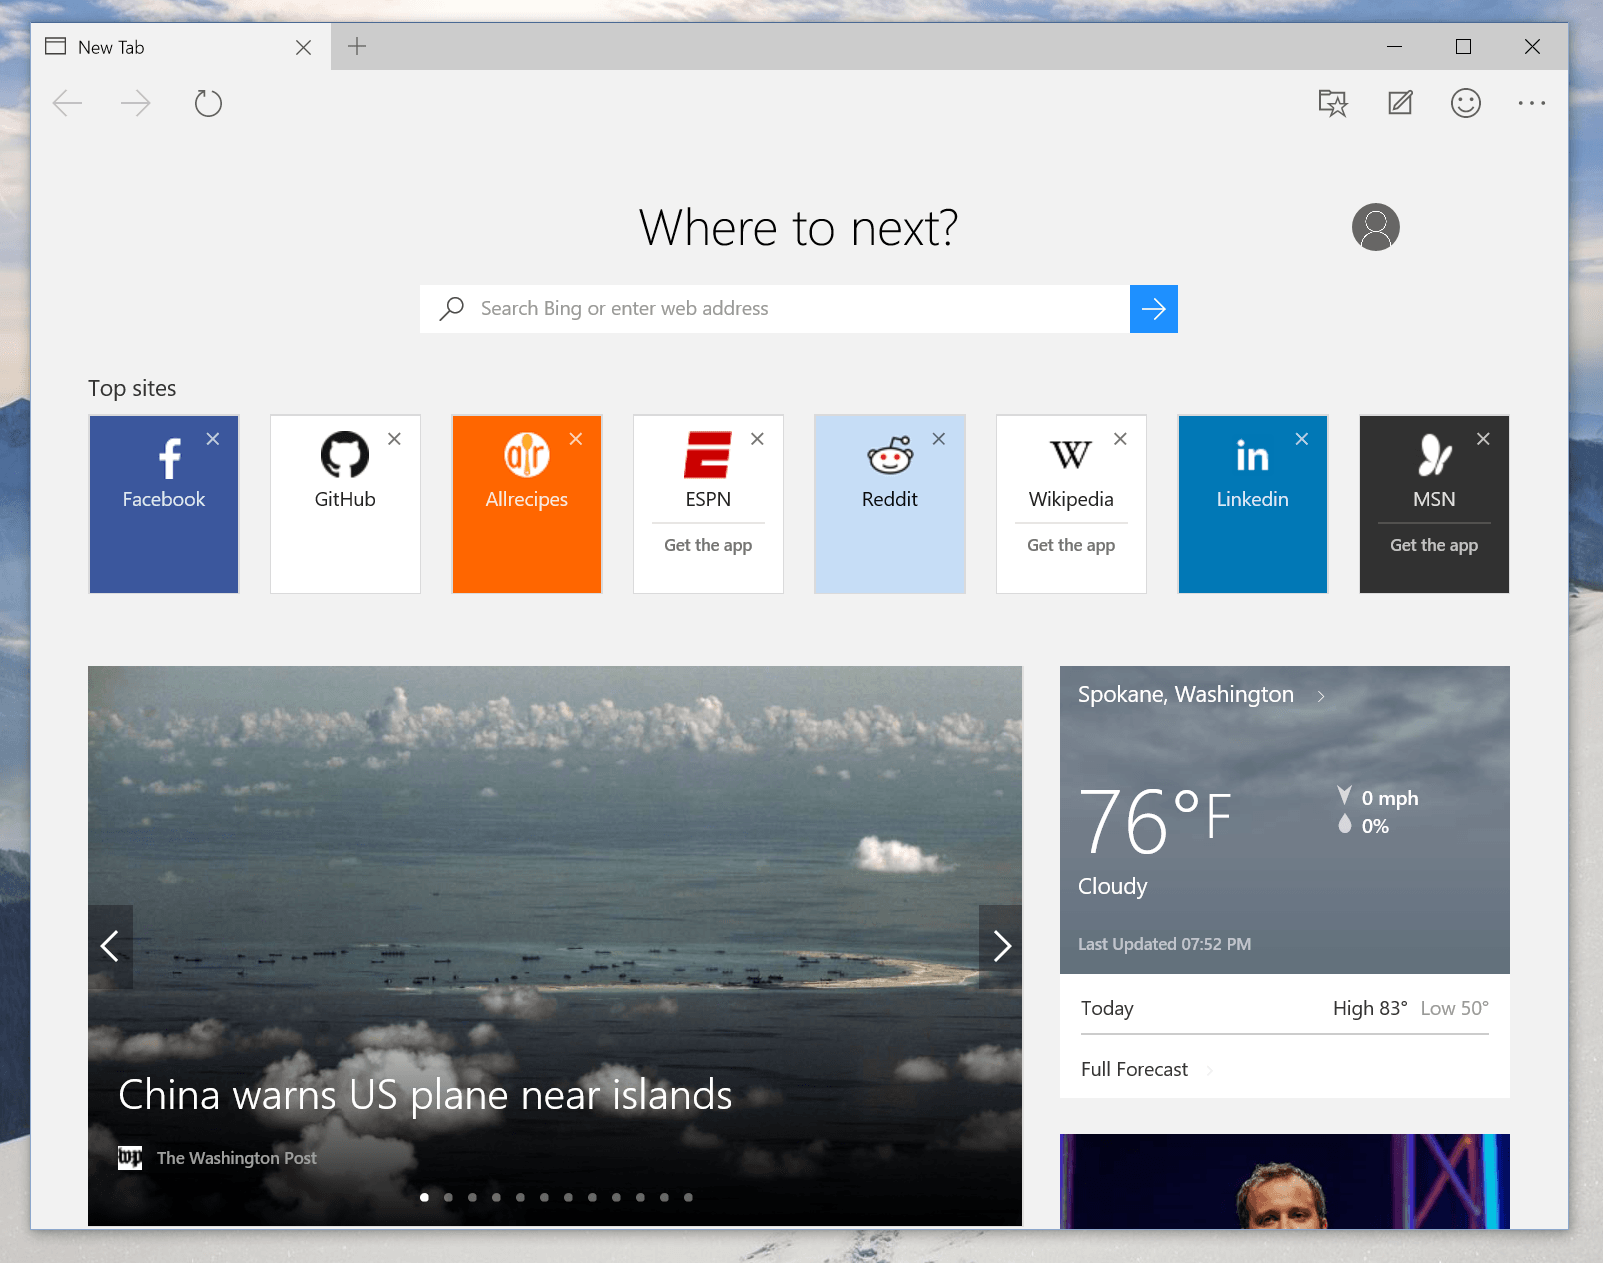Remove MSN from top sites
Screen dimensions: 1603x1263
1484,439
